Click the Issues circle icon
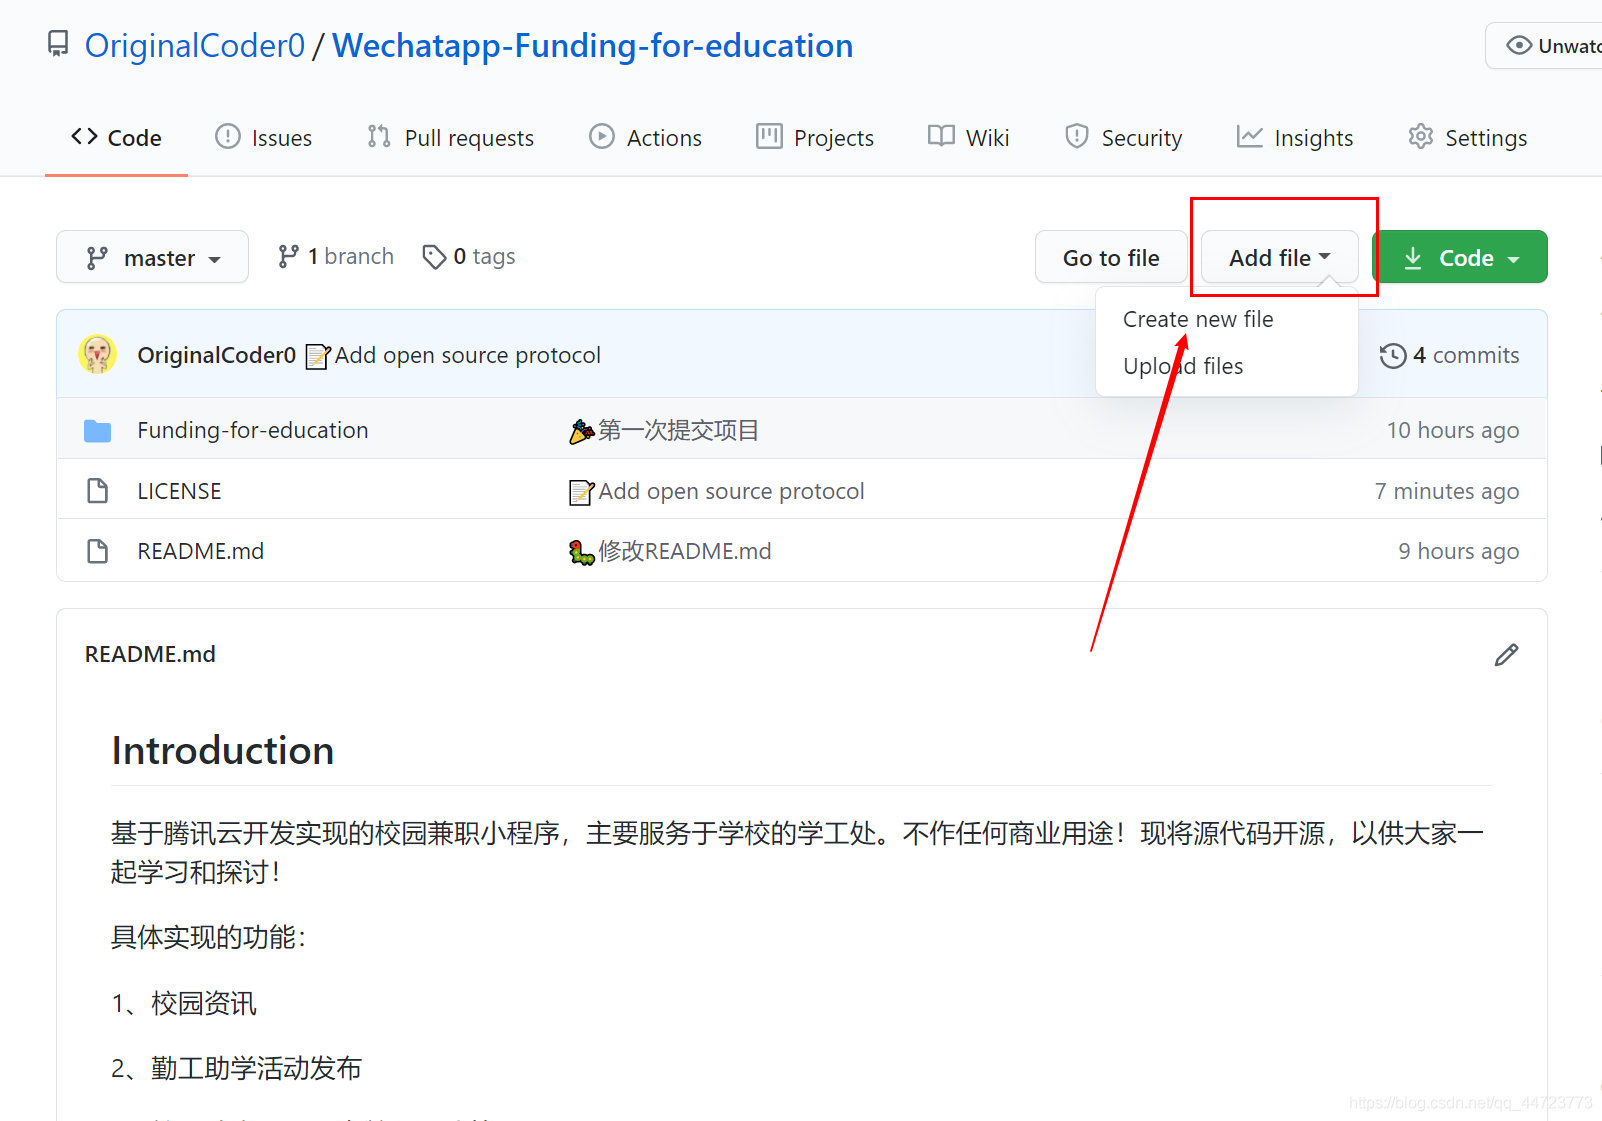 [x=228, y=136]
